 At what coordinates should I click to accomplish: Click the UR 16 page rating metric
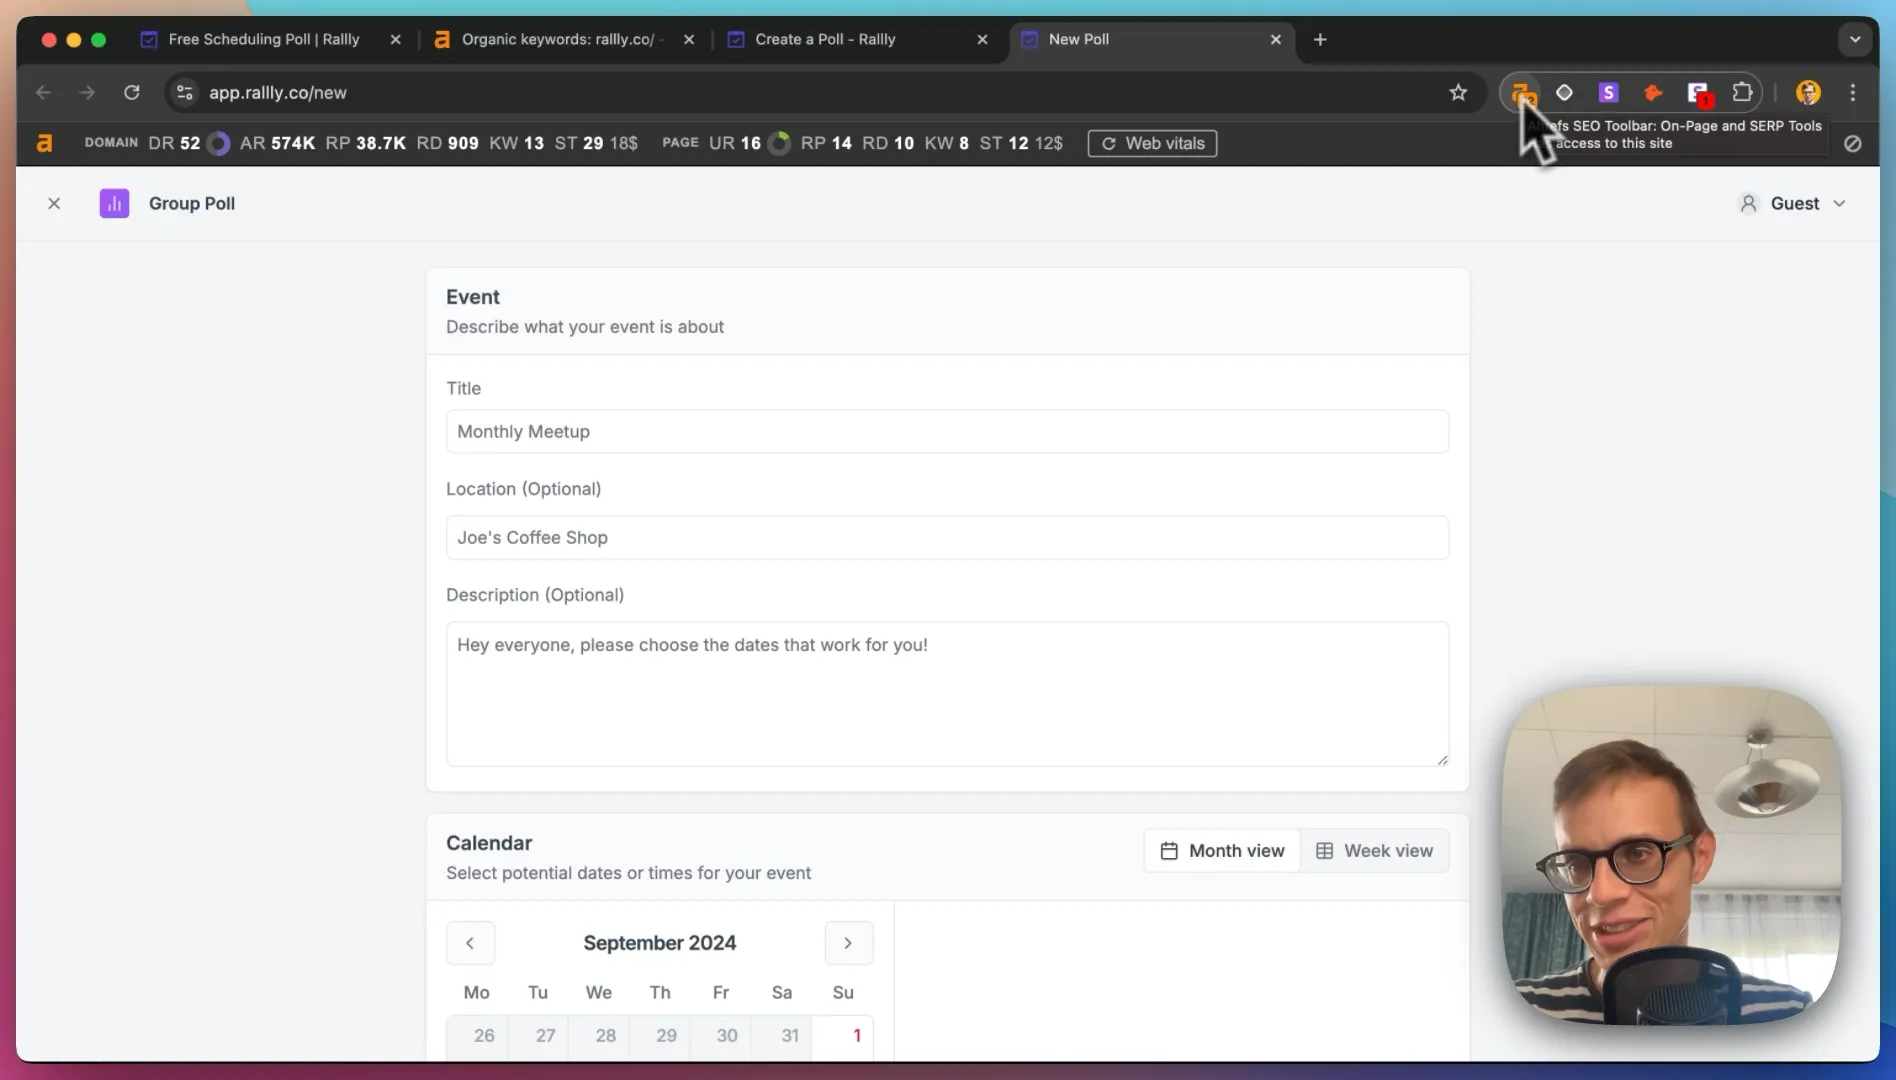pos(735,143)
